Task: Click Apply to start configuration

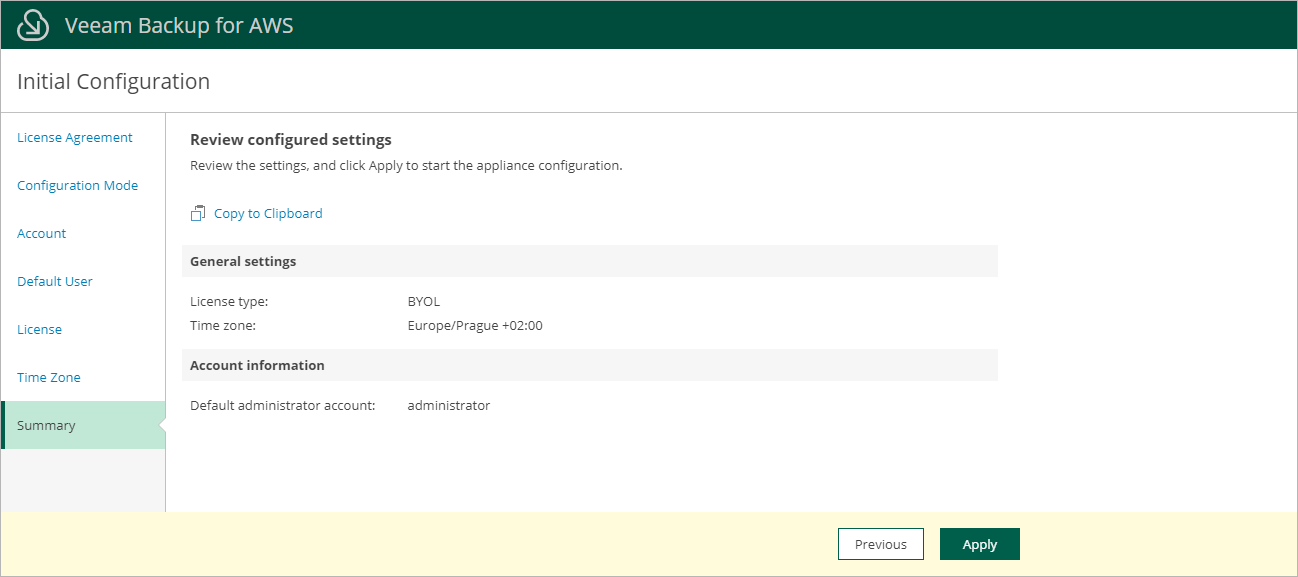Action: [x=979, y=544]
